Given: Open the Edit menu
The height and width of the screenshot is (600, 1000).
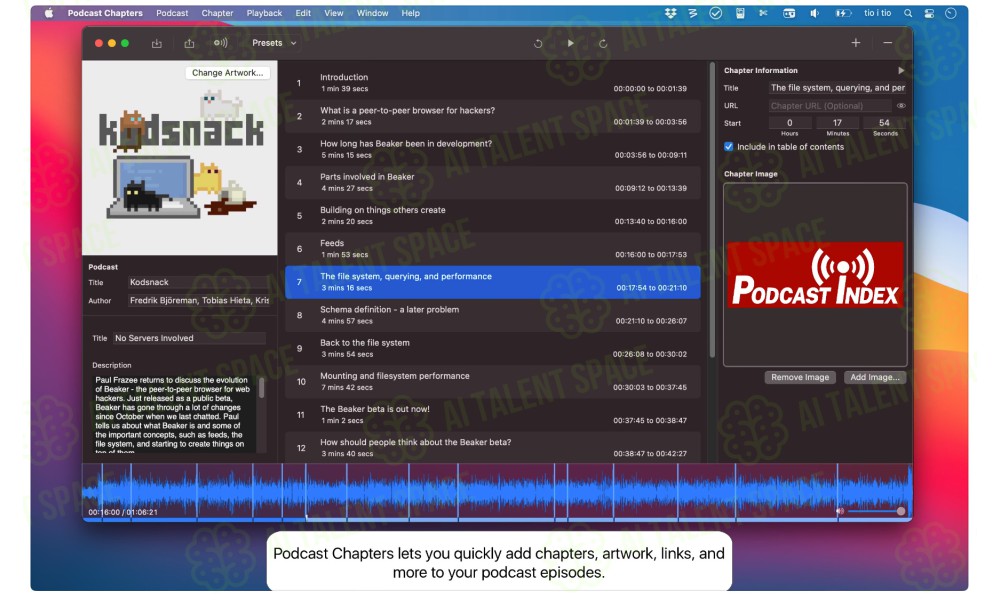Looking at the screenshot, I should pyautogui.click(x=303, y=13).
